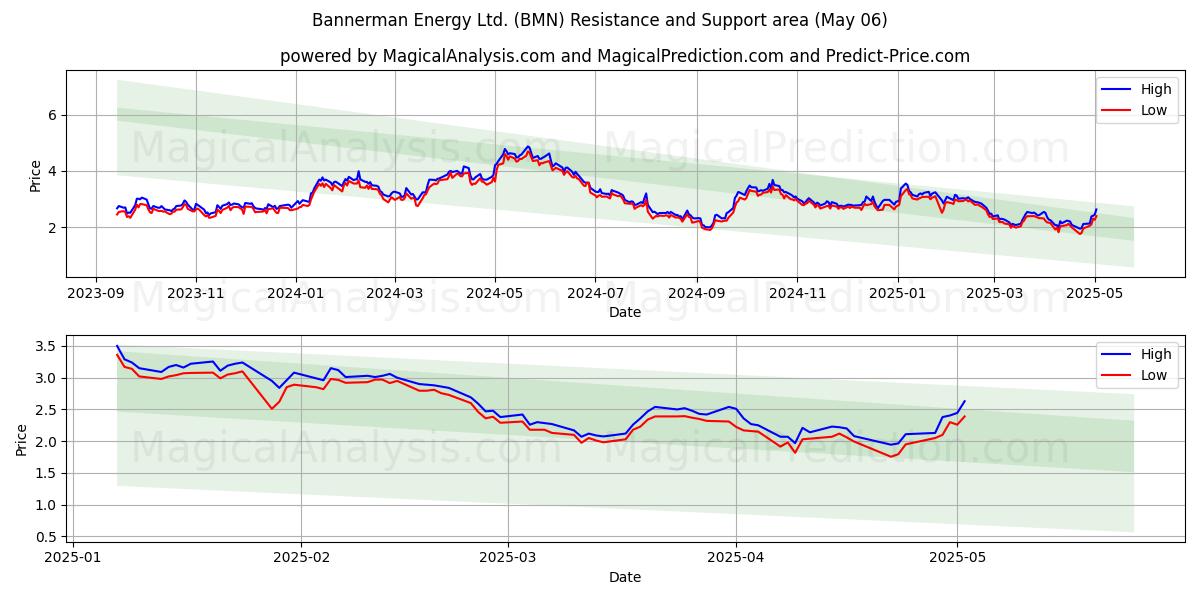Image resolution: width=1200 pixels, height=600 pixels.
Task: Click the '2023-11' x-axis tick label
Action: click(x=195, y=294)
